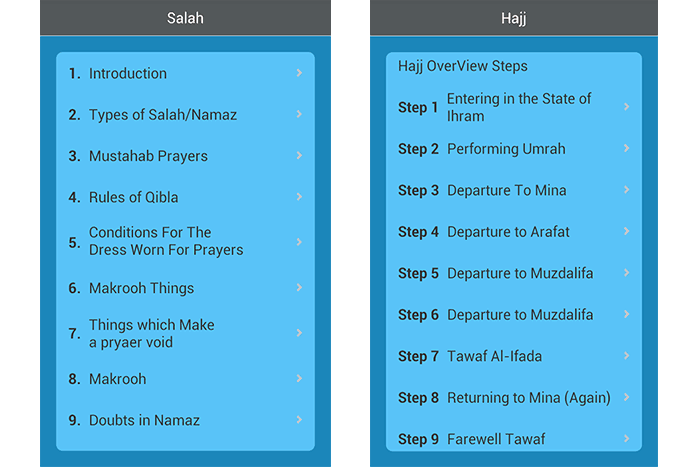The height and width of the screenshot is (467, 700).
Task: Expand the Types of Salah/Namaz chevron
Action: pos(299,115)
